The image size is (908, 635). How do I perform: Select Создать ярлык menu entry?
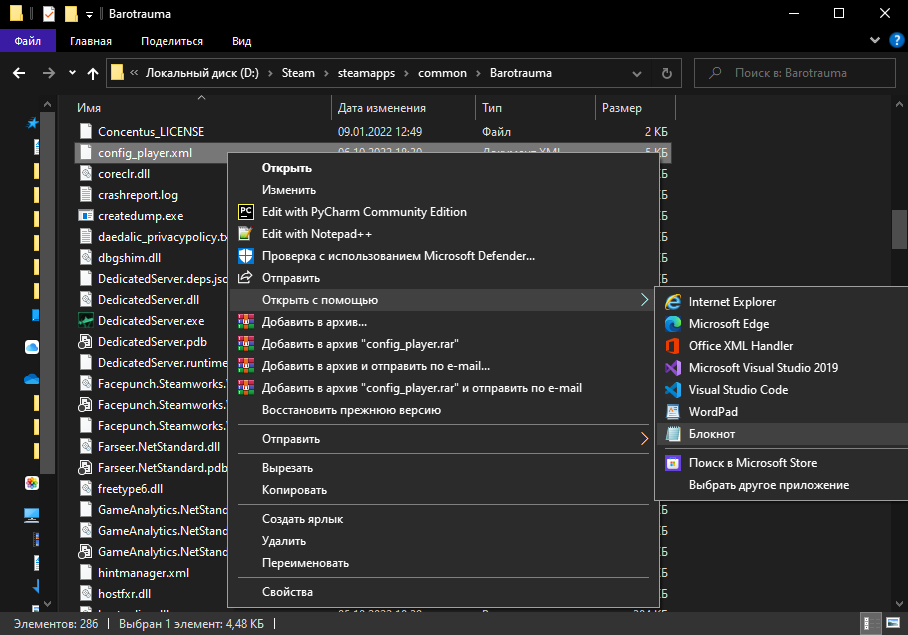[444, 519]
